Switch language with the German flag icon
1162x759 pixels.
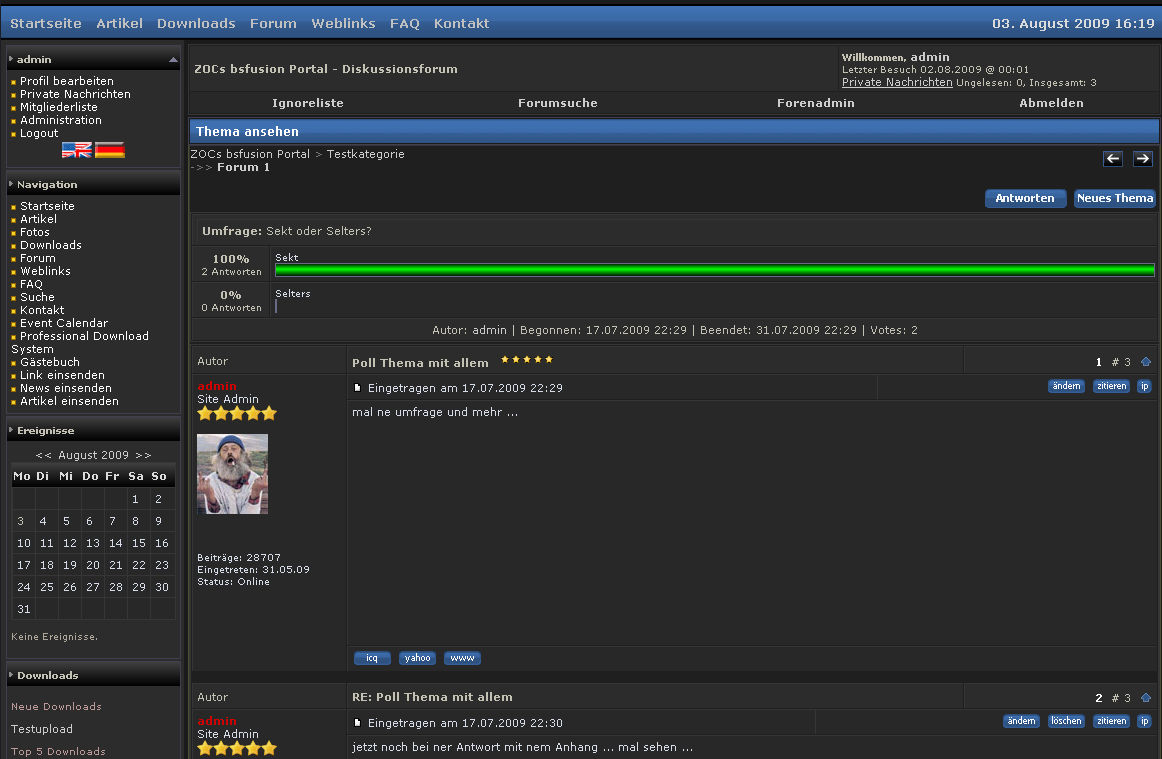(x=110, y=150)
